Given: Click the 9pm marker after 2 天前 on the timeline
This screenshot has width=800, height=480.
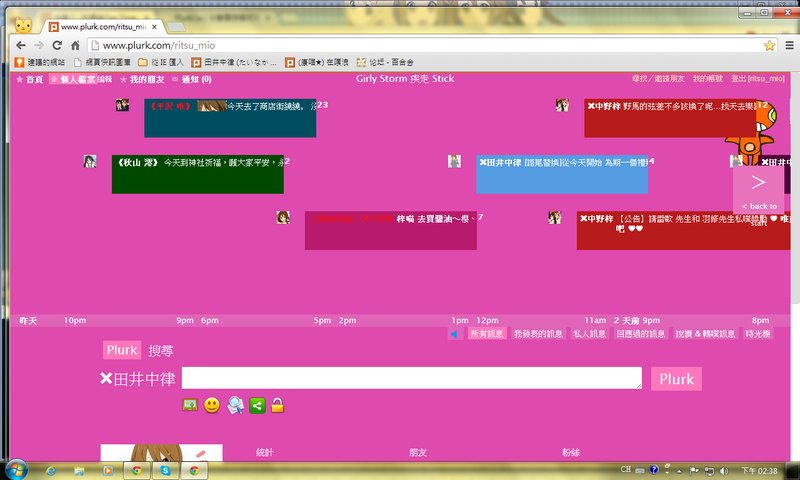Looking at the screenshot, I should tap(651, 320).
